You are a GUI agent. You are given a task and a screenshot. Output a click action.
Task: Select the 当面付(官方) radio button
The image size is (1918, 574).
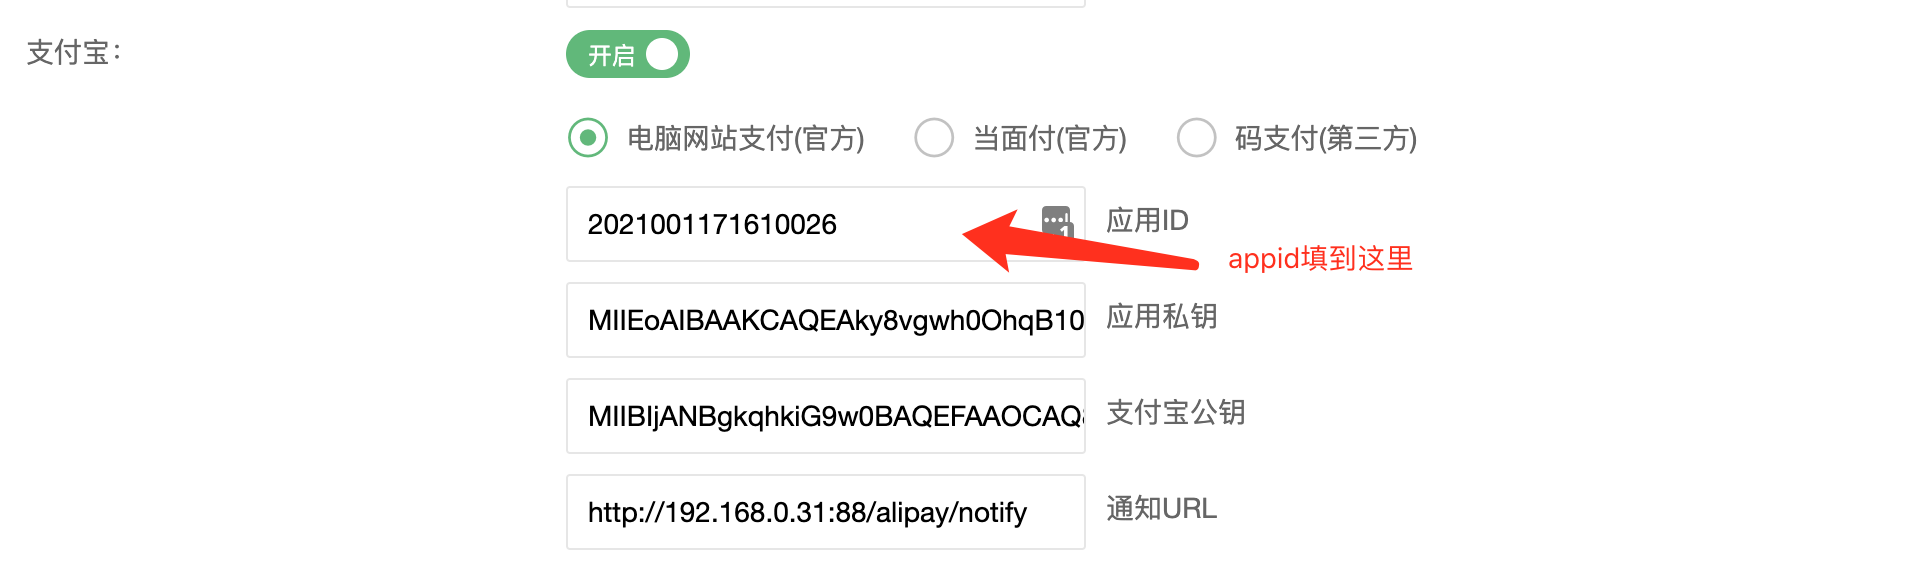tap(934, 137)
